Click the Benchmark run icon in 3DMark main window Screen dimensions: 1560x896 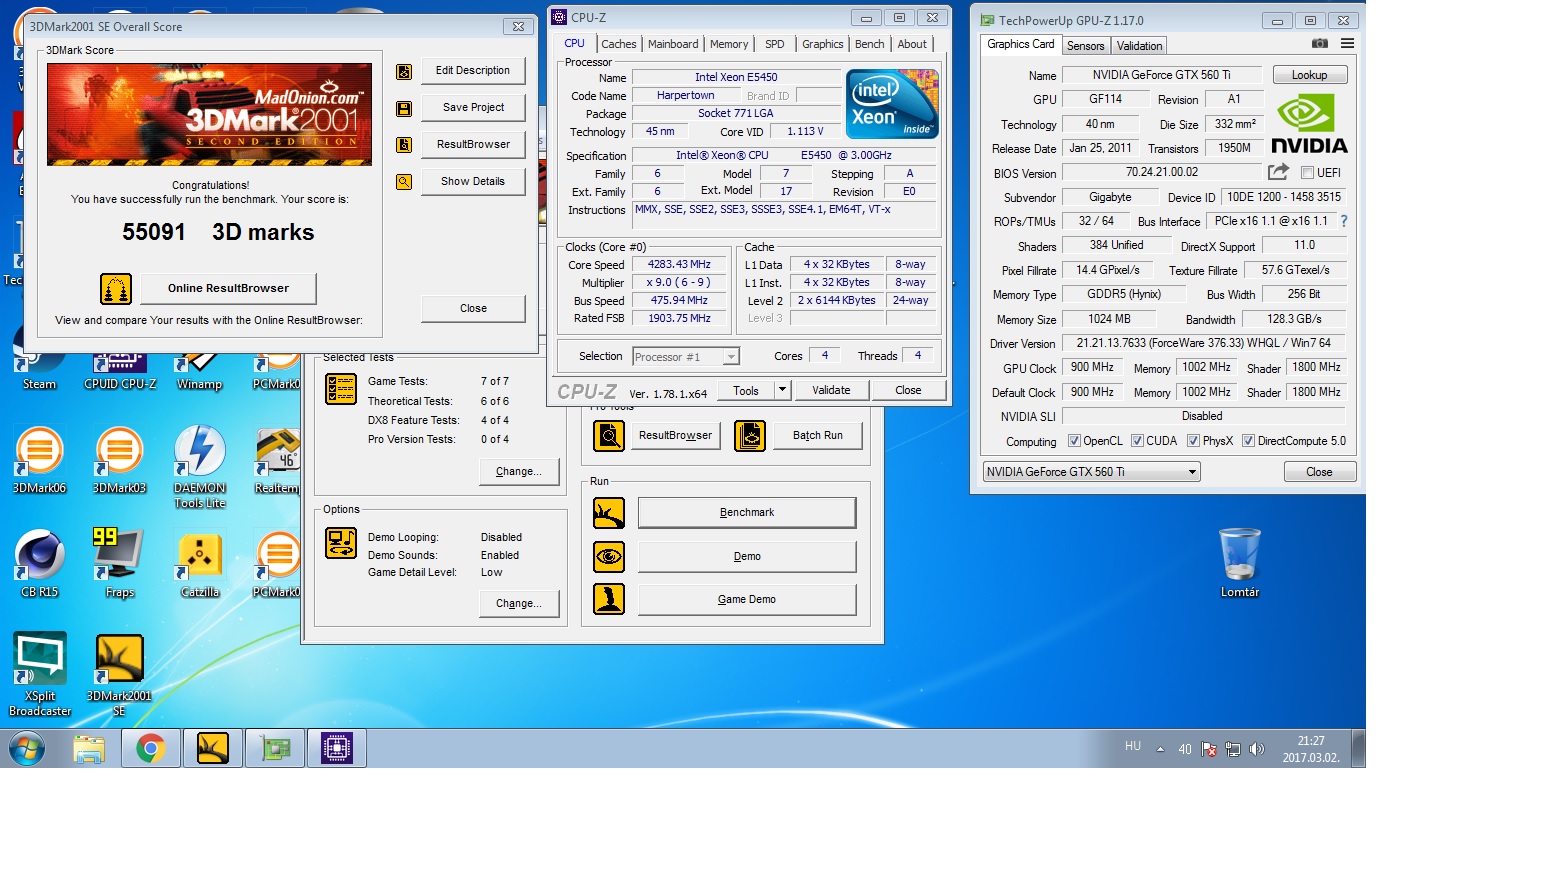[x=609, y=513]
